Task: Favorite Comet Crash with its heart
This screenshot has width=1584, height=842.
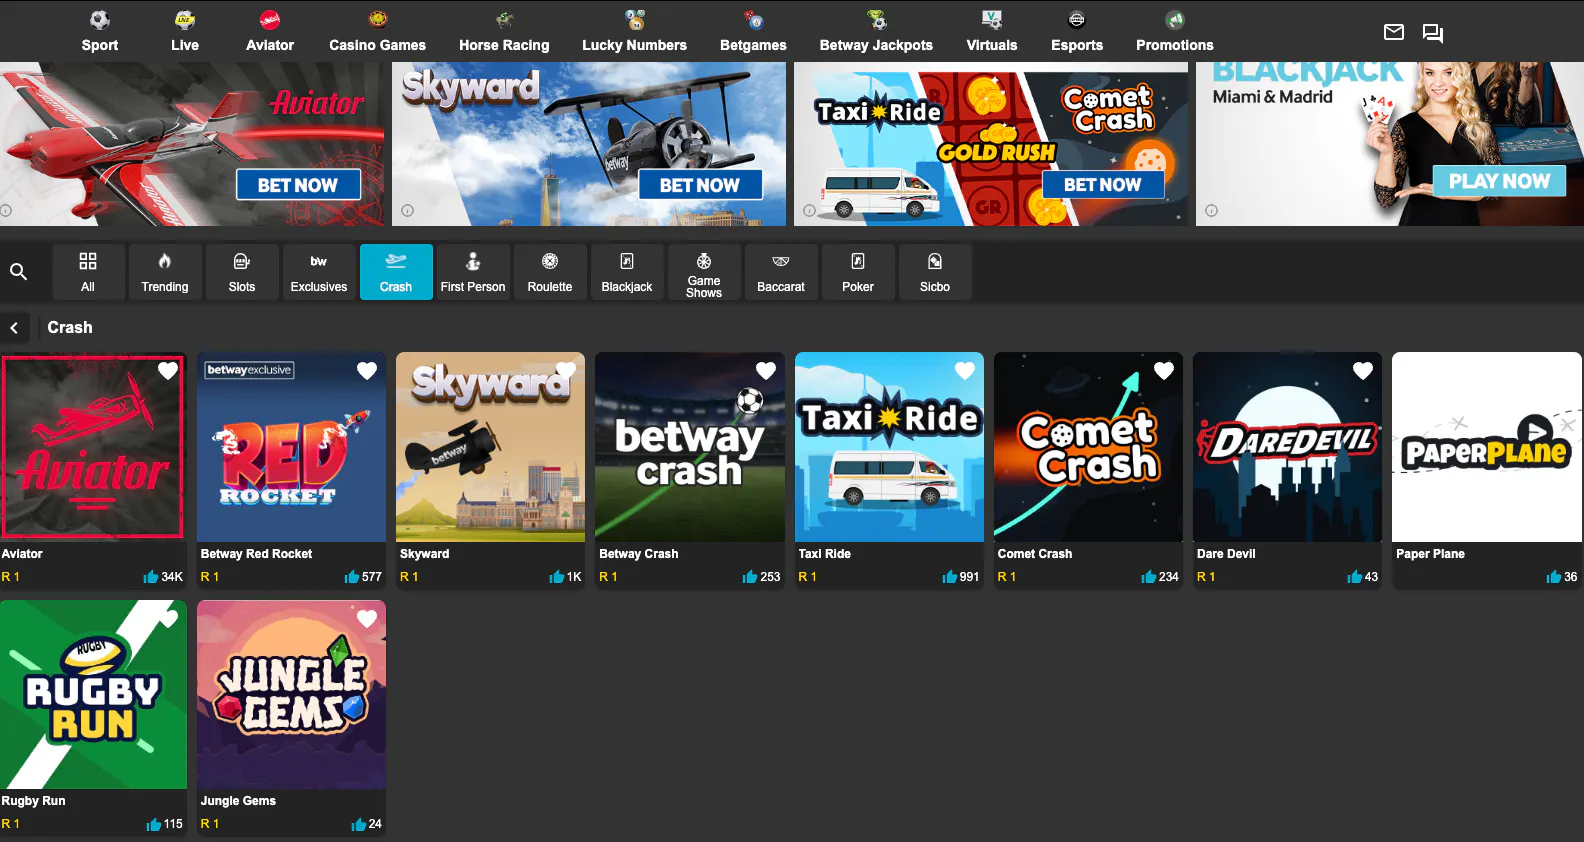Action: 1164,371
